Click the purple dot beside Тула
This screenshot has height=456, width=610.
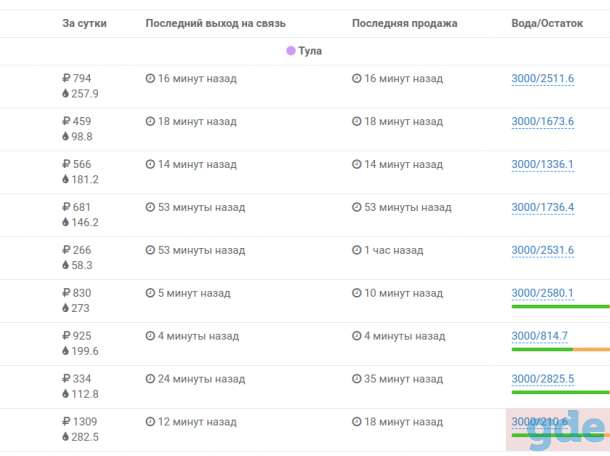[291, 51]
